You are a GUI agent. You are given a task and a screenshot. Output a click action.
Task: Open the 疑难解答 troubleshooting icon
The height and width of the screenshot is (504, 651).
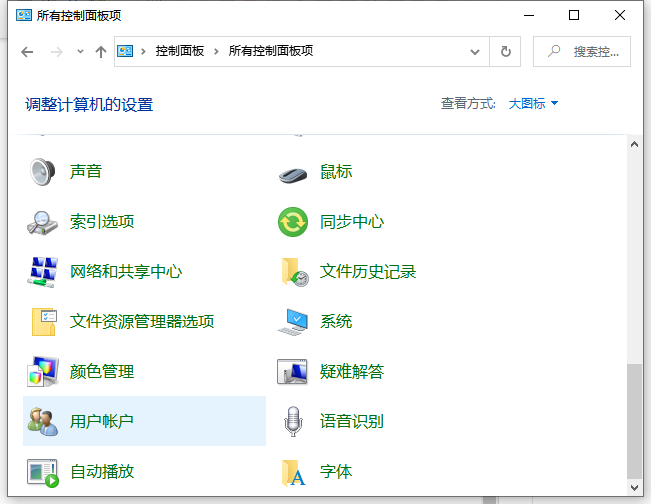point(293,372)
